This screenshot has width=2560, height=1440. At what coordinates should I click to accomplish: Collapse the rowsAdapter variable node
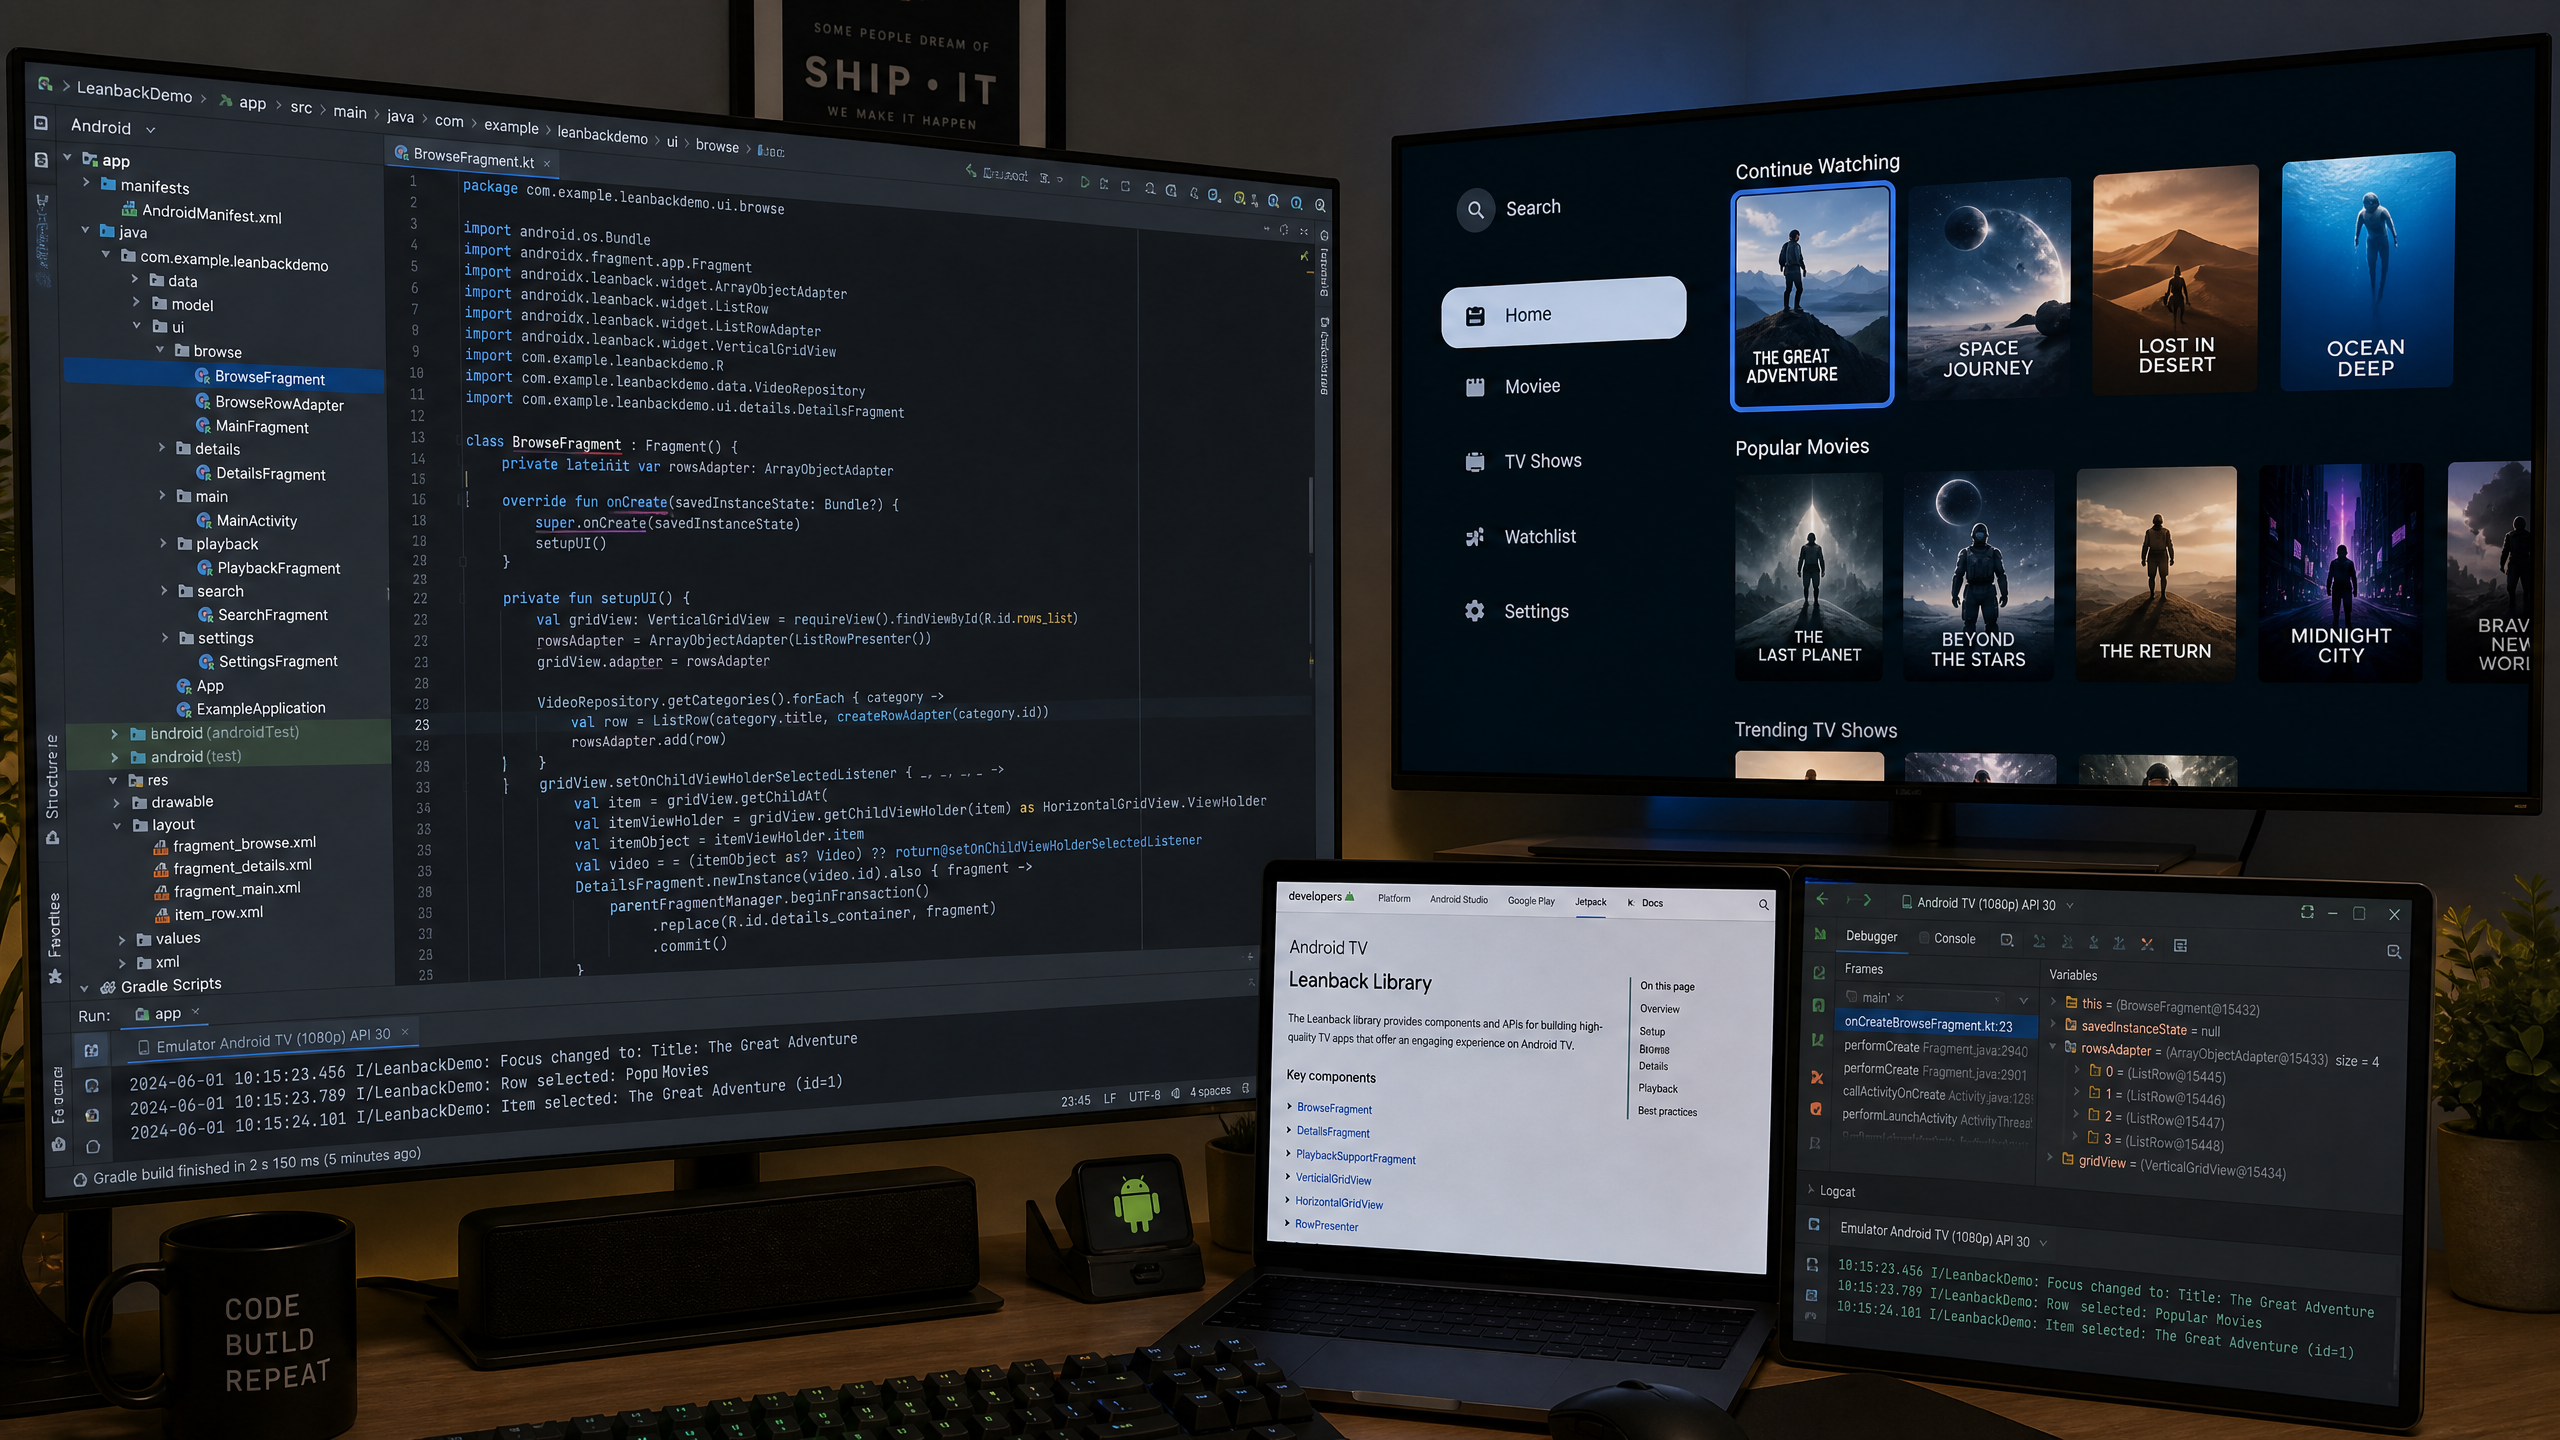[x=2053, y=1047]
